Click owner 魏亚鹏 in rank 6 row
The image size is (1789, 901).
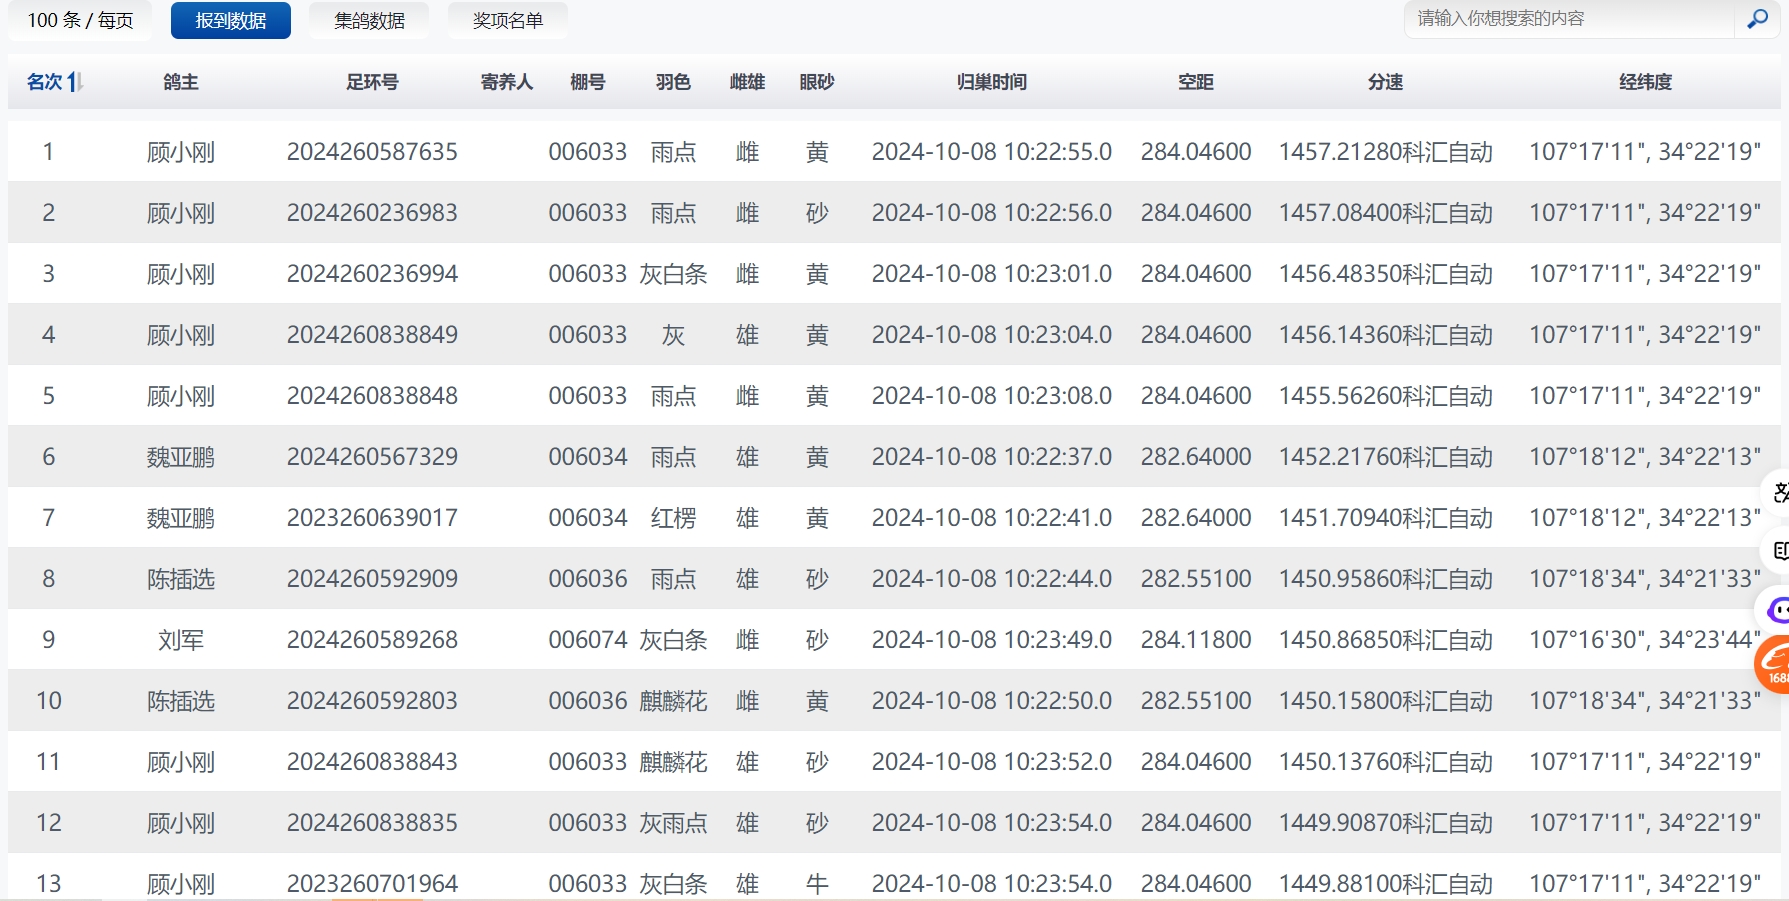tap(181, 457)
